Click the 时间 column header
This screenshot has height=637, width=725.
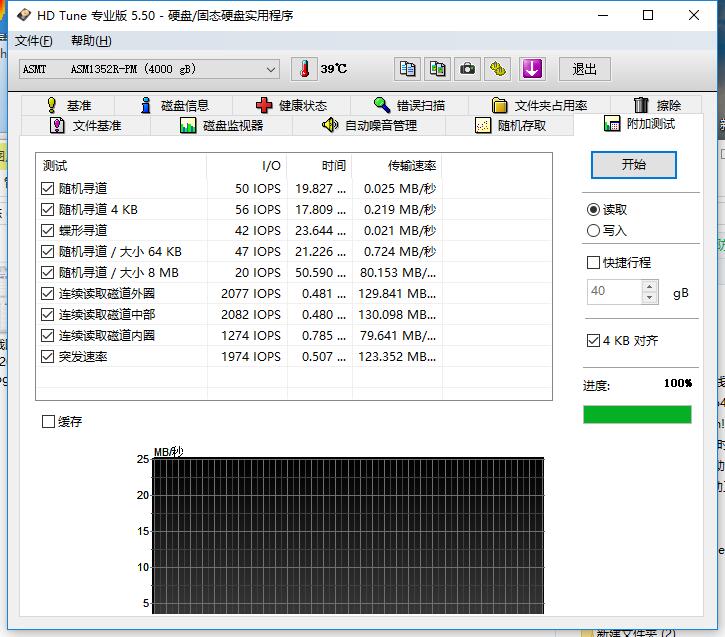(x=319, y=165)
